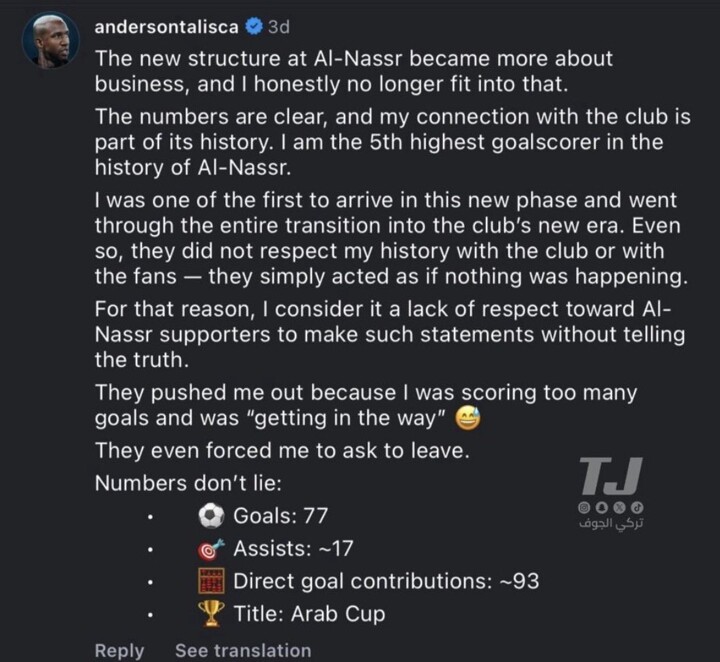Open the andersontalisca username link
The height and width of the screenshot is (662, 720).
[165, 28]
